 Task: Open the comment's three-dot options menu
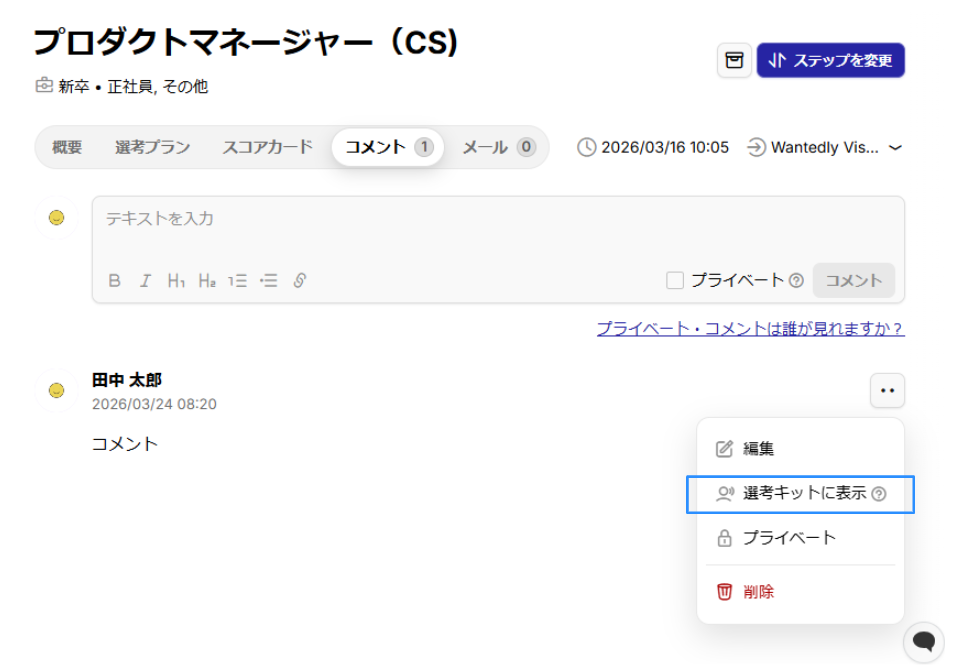click(x=887, y=390)
